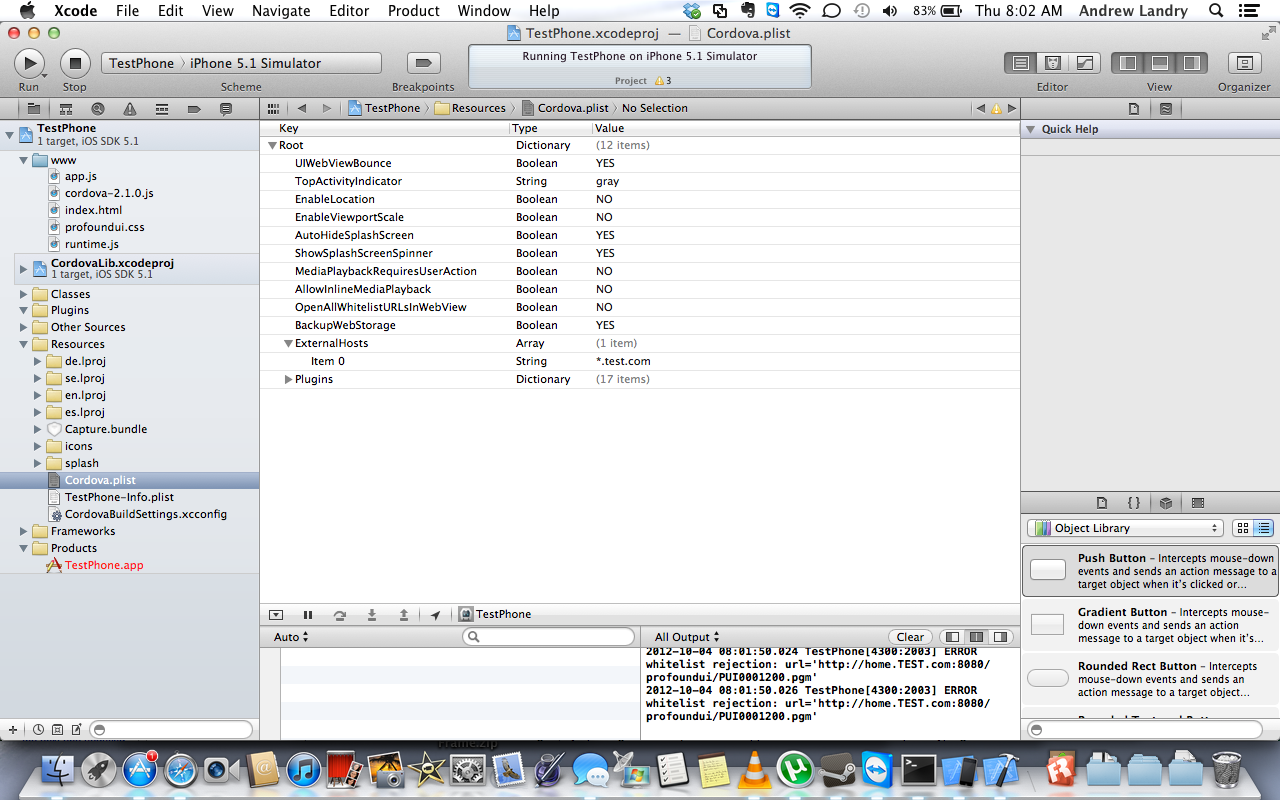The width and height of the screenshot is (1280, 800).
Task: Open the Navigate menu
Action: pyautogui.click(x=281, y=11)
